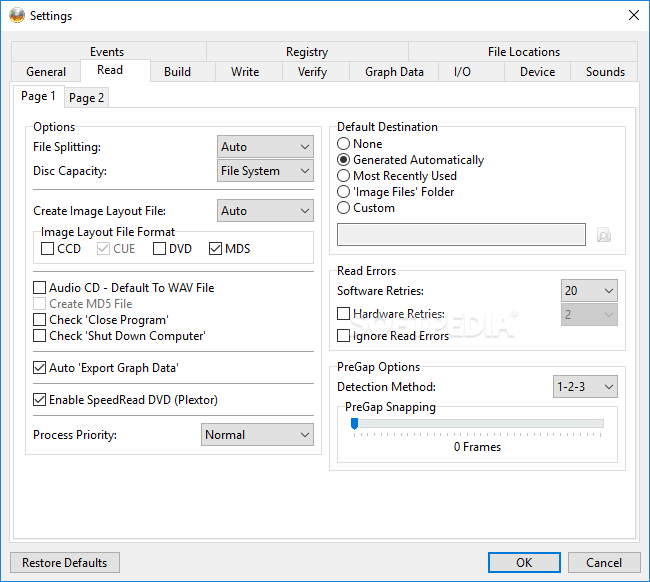Screen dimensions: 650x582
Task: Expand Create Image Layout File dropdown
Action: click(265, 211)
